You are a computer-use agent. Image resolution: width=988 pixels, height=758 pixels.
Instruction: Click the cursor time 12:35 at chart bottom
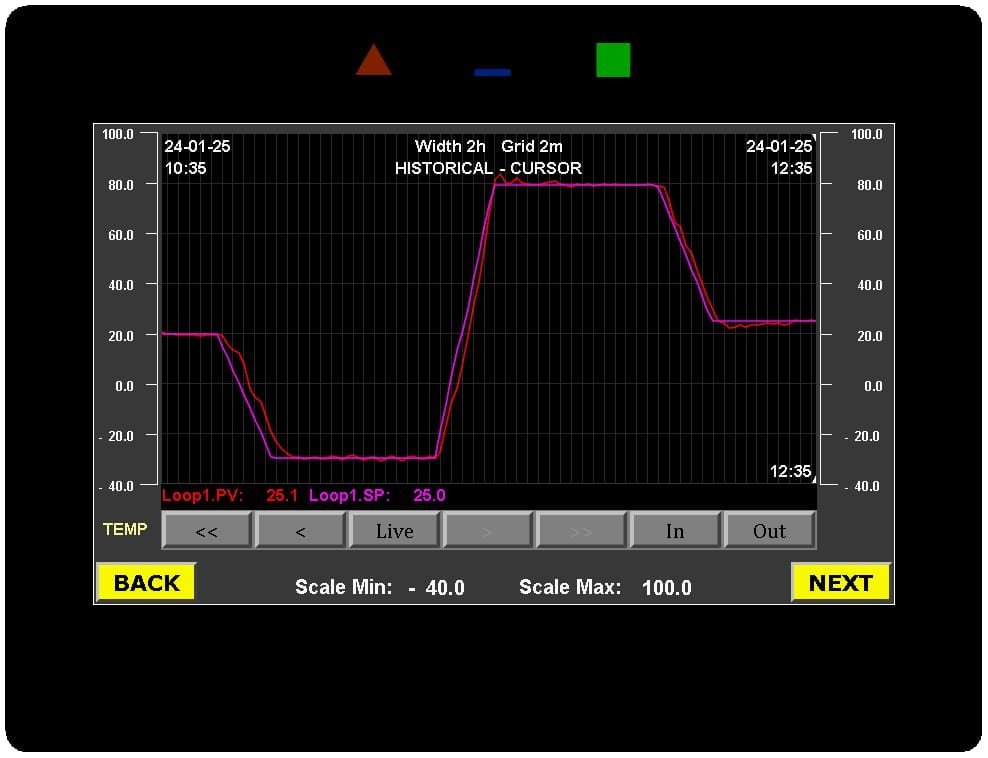790,471
